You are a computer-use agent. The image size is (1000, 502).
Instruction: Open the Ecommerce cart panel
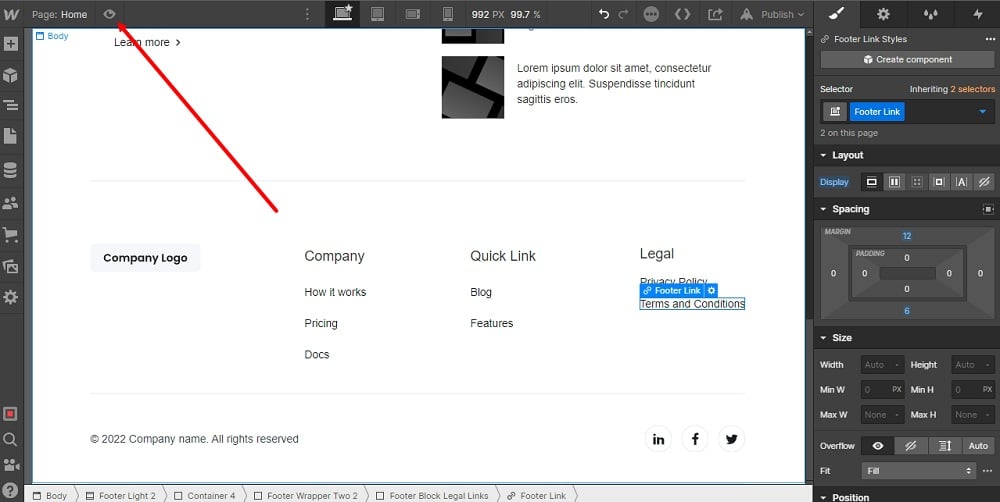coord(11,234)
